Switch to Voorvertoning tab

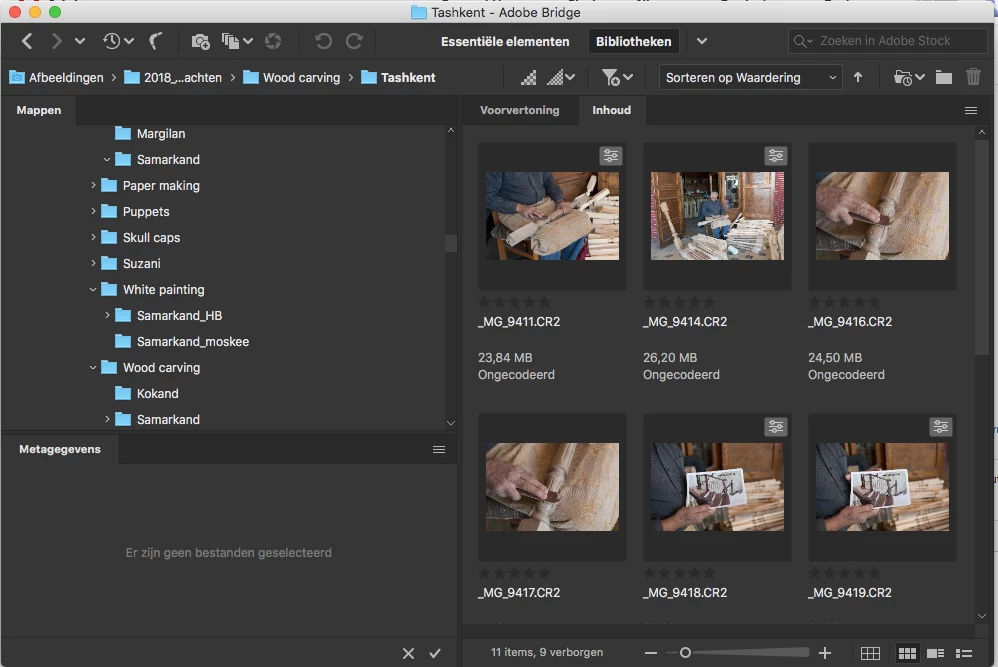(519, 110)
